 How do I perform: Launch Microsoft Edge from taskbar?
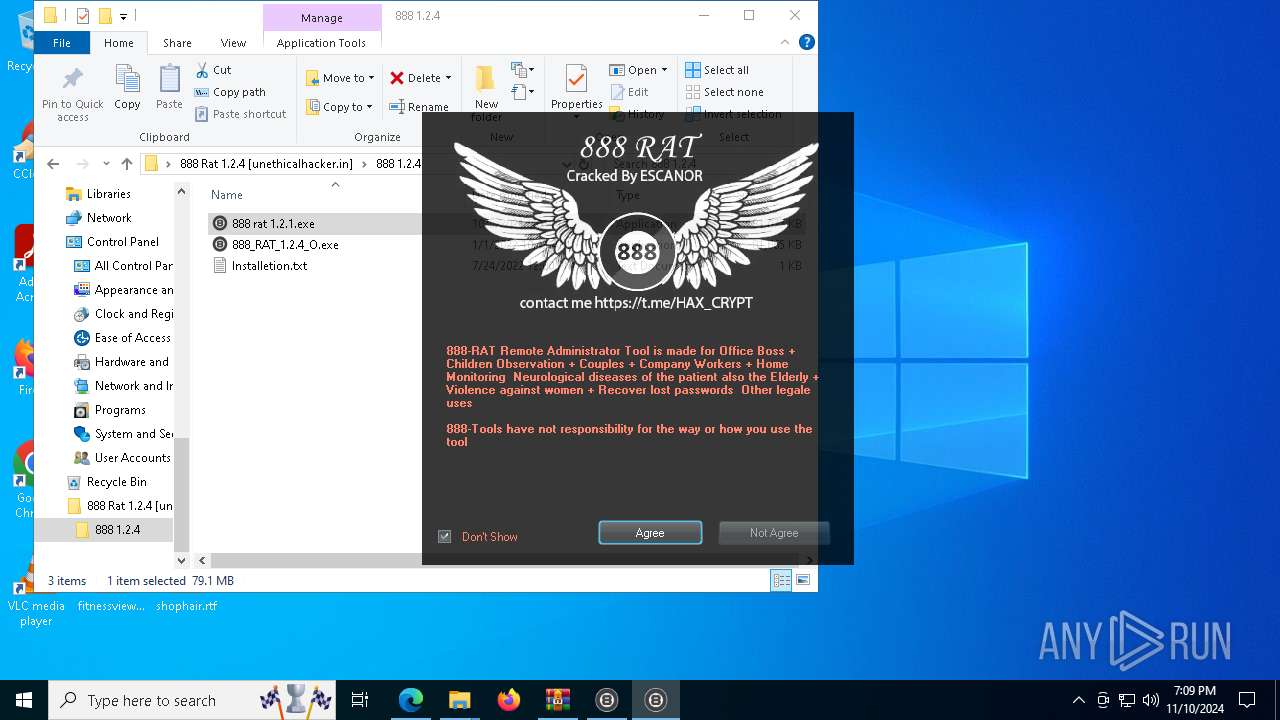pyautogui.click(x=411, y=700)
